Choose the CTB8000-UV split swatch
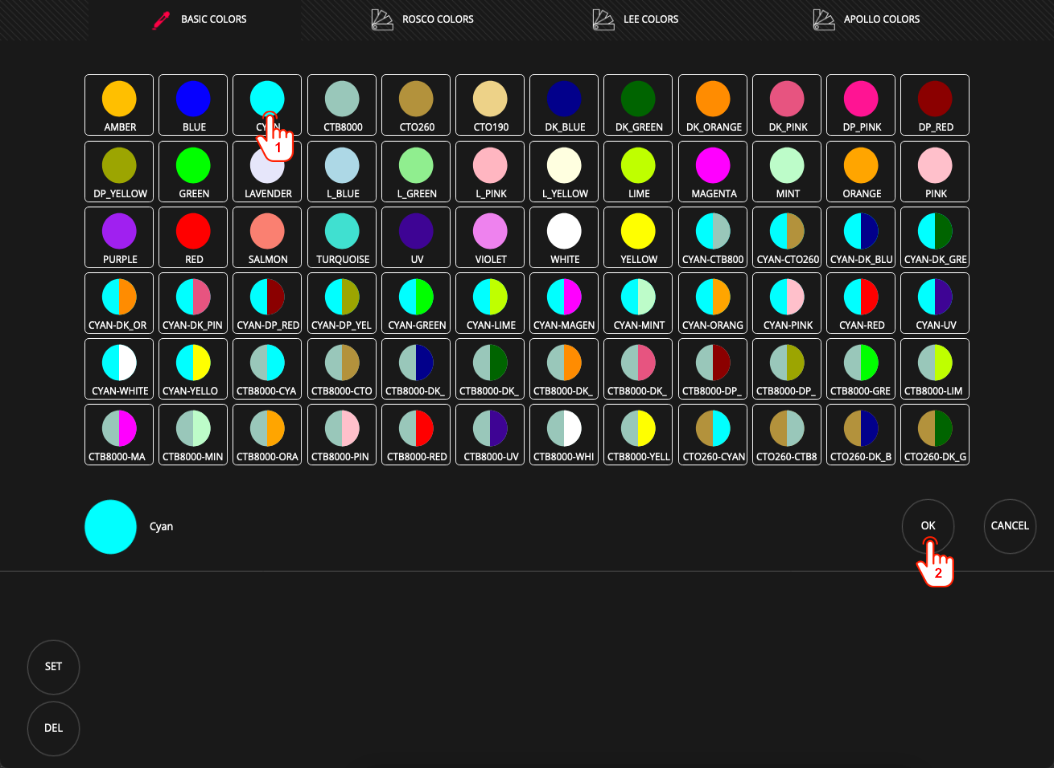The height and width of the screenshot is (768, 1054). [489, 435]
